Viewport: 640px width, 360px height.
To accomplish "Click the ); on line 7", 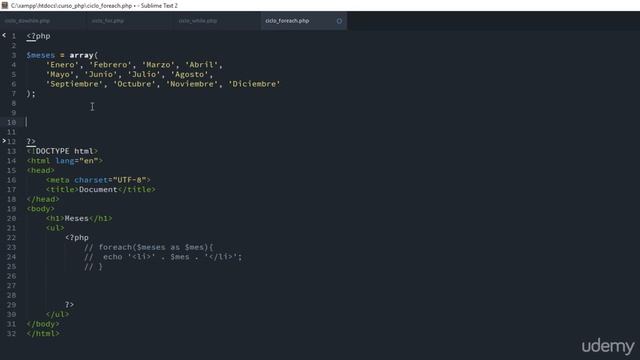I will [x=31, y=93].
